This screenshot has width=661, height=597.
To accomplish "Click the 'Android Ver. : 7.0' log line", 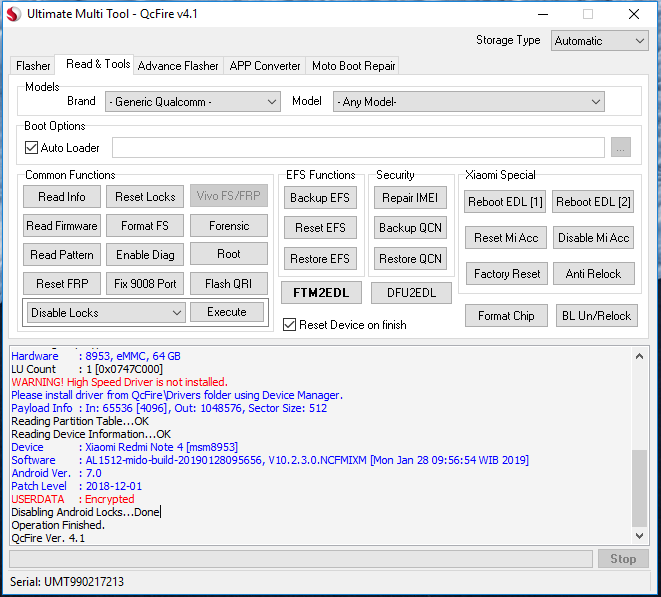I will [x=56, y=473].
